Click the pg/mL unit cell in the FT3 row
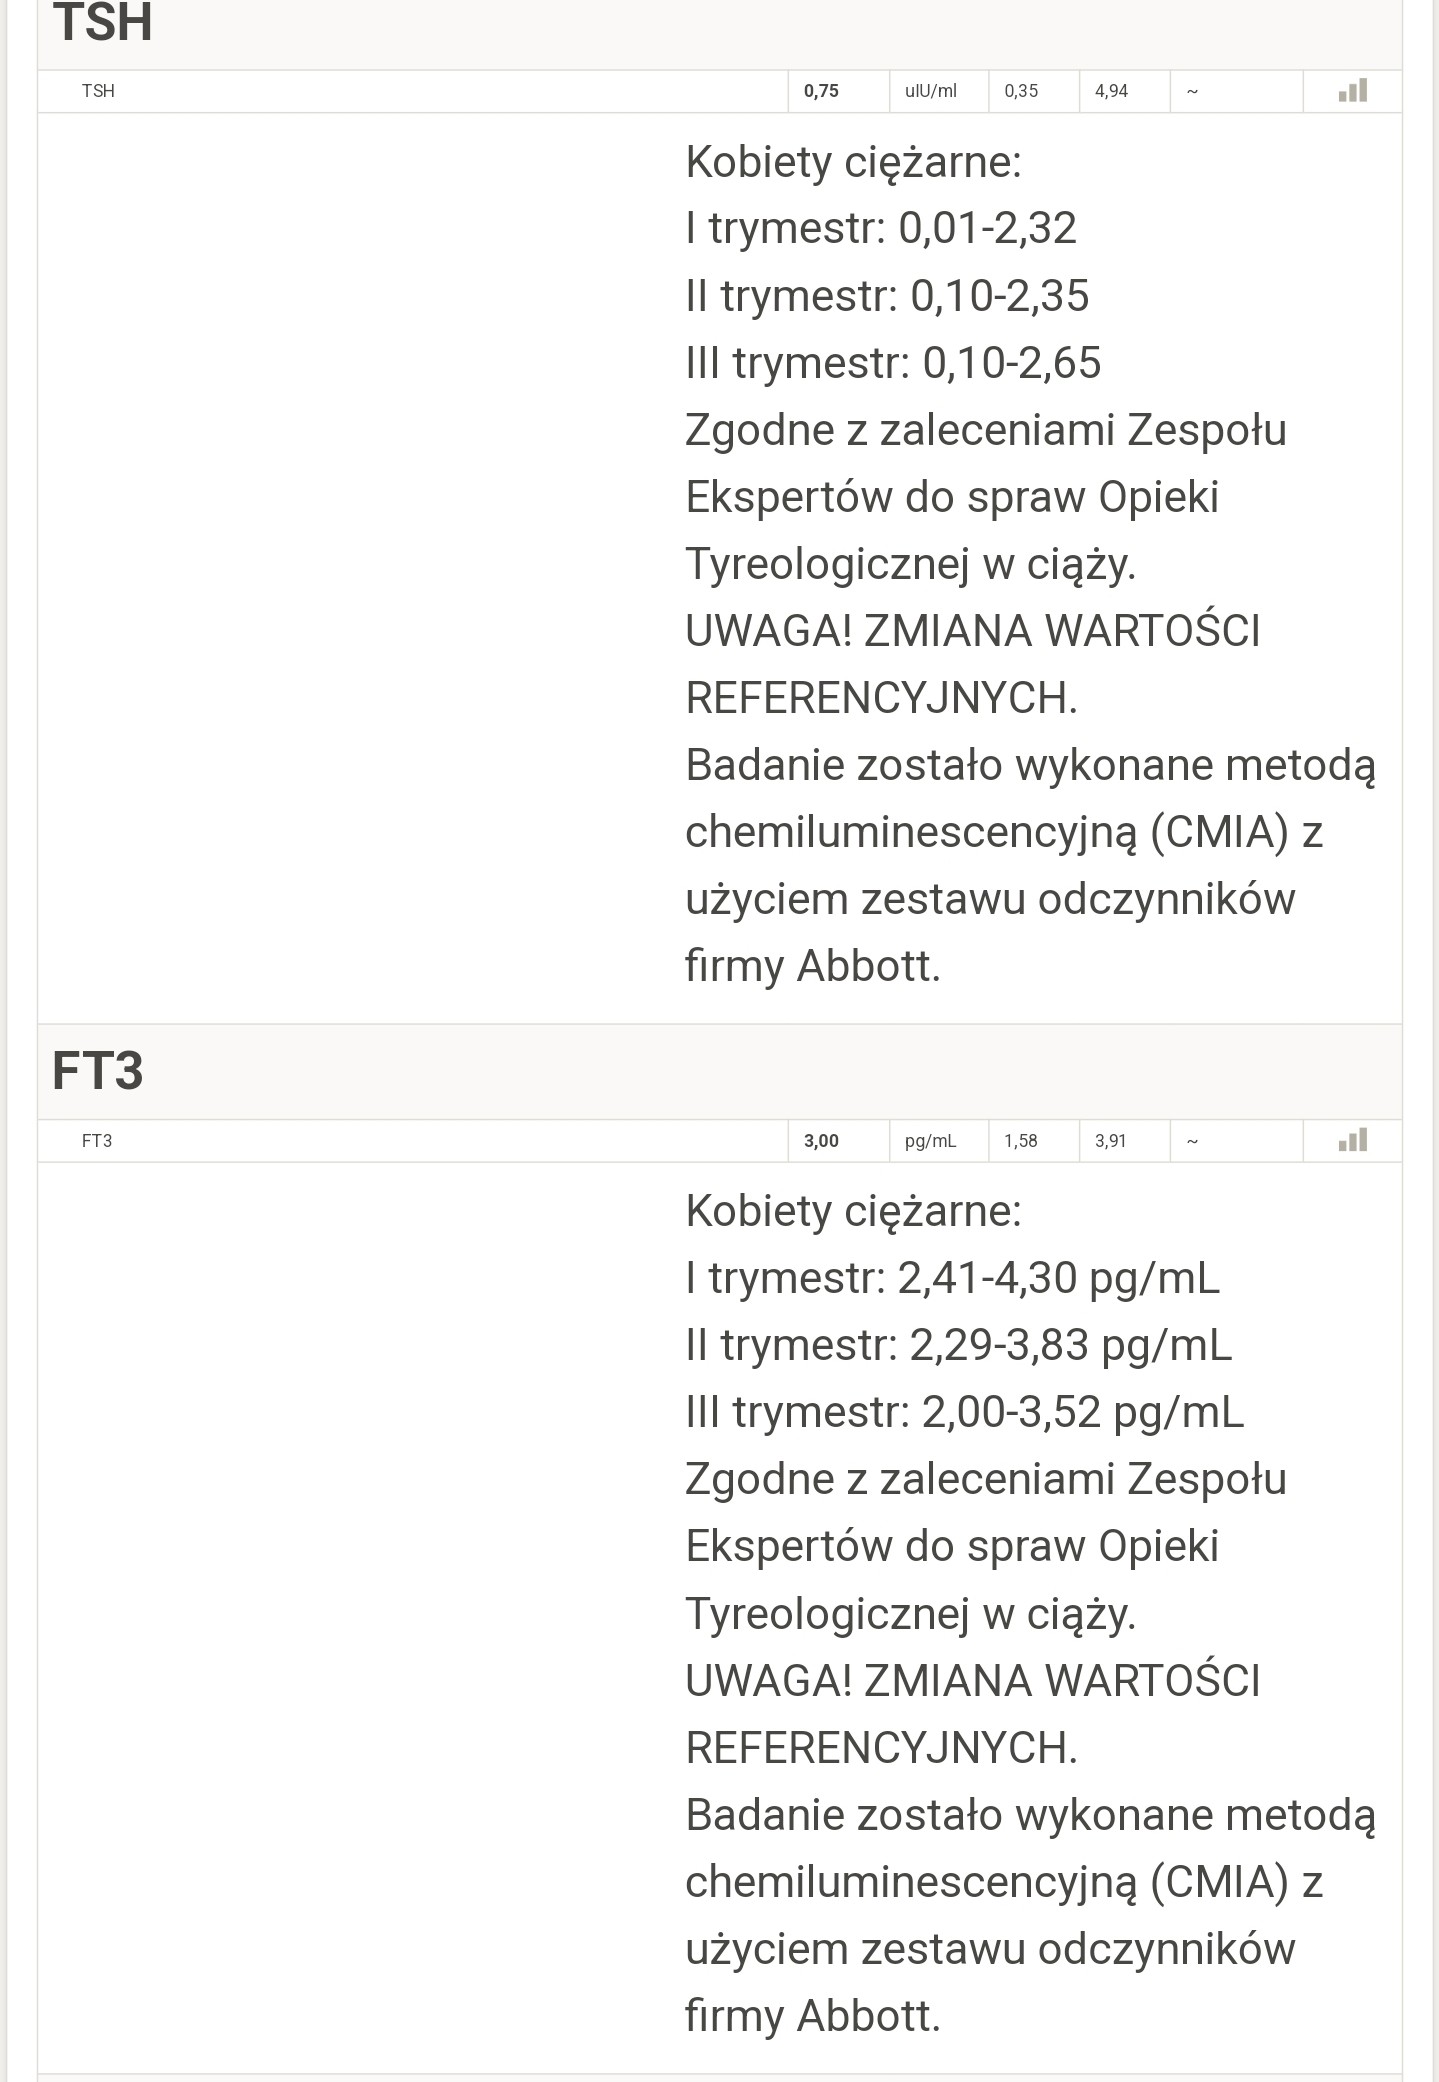 click(930, 1141)
